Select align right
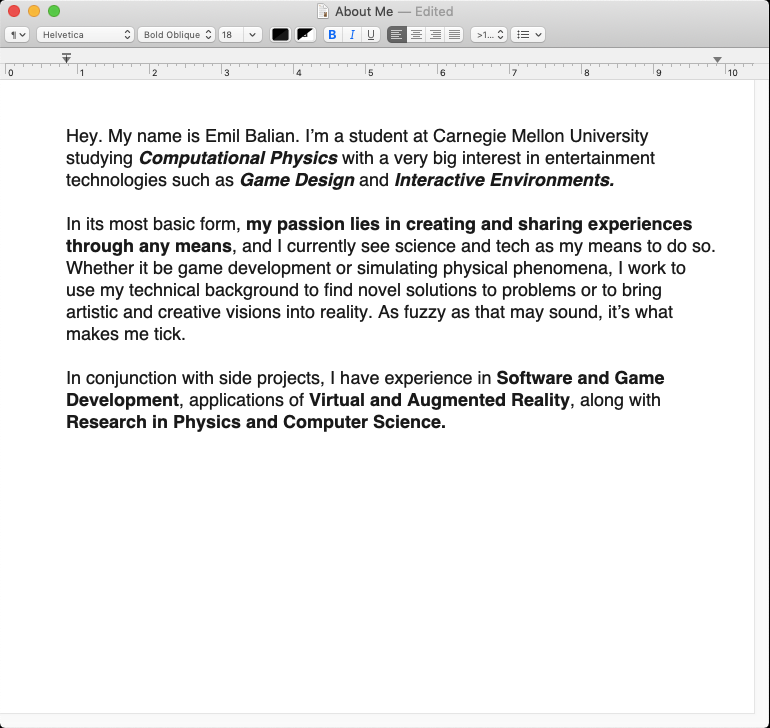Screen dimensions: 770x728 coord(435,34)
